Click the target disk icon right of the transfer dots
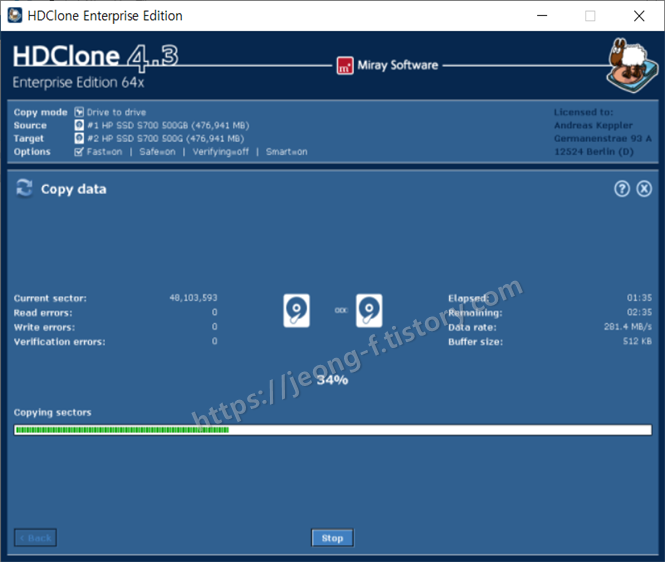The width and height of the screenshot is (665, 562). click(x=369, y=310)
